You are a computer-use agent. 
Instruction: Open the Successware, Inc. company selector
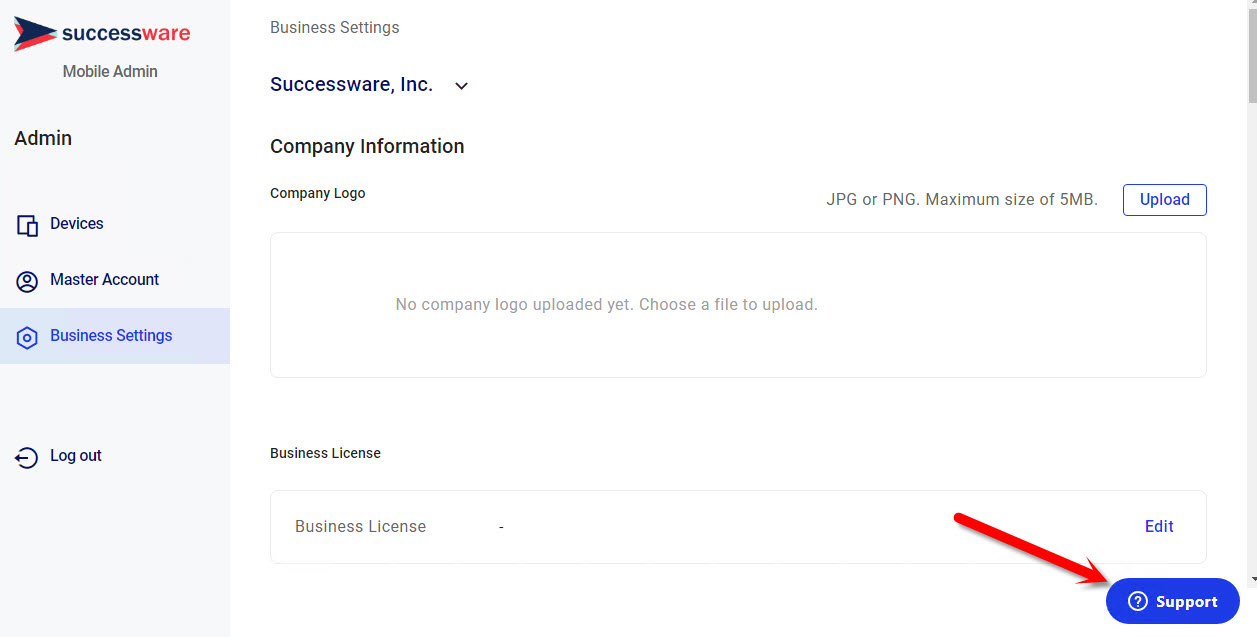[351, 85]
